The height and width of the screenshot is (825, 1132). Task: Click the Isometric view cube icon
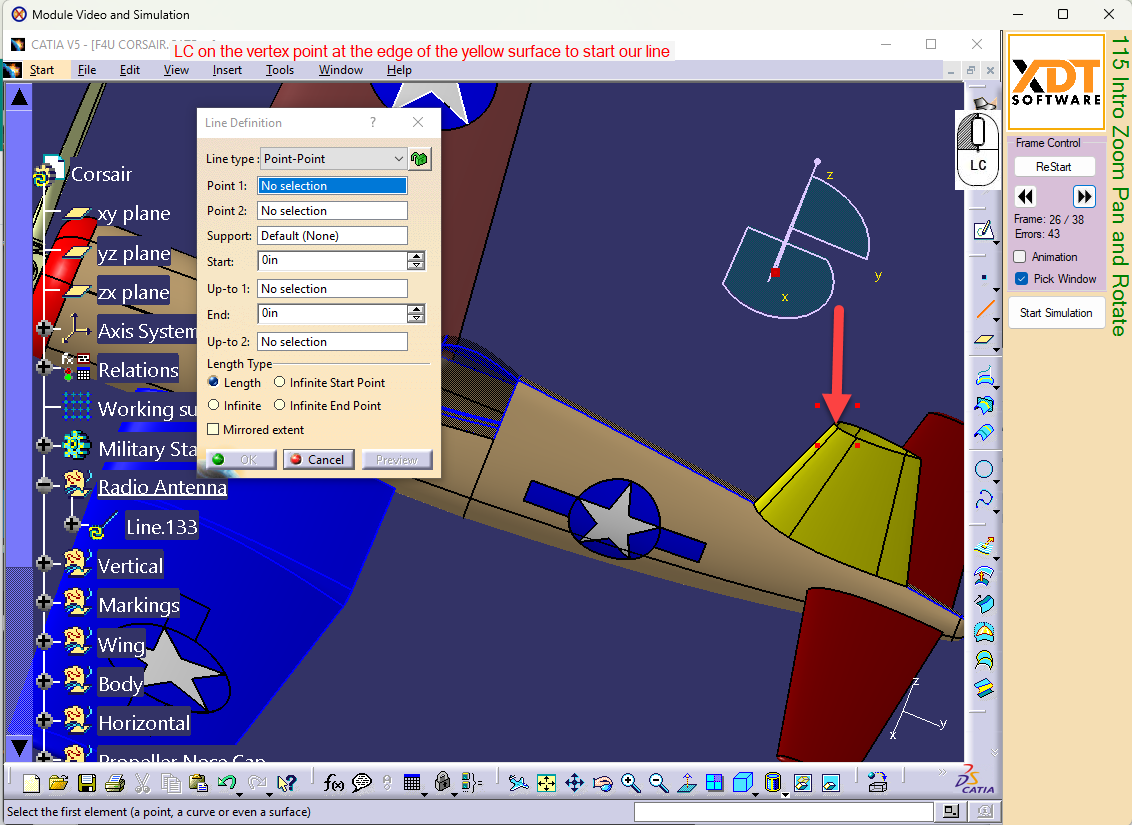click(742, 783)
